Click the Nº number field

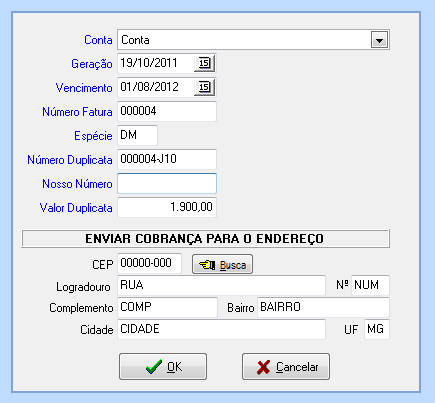pyautogui.click(x=370, y=285)
